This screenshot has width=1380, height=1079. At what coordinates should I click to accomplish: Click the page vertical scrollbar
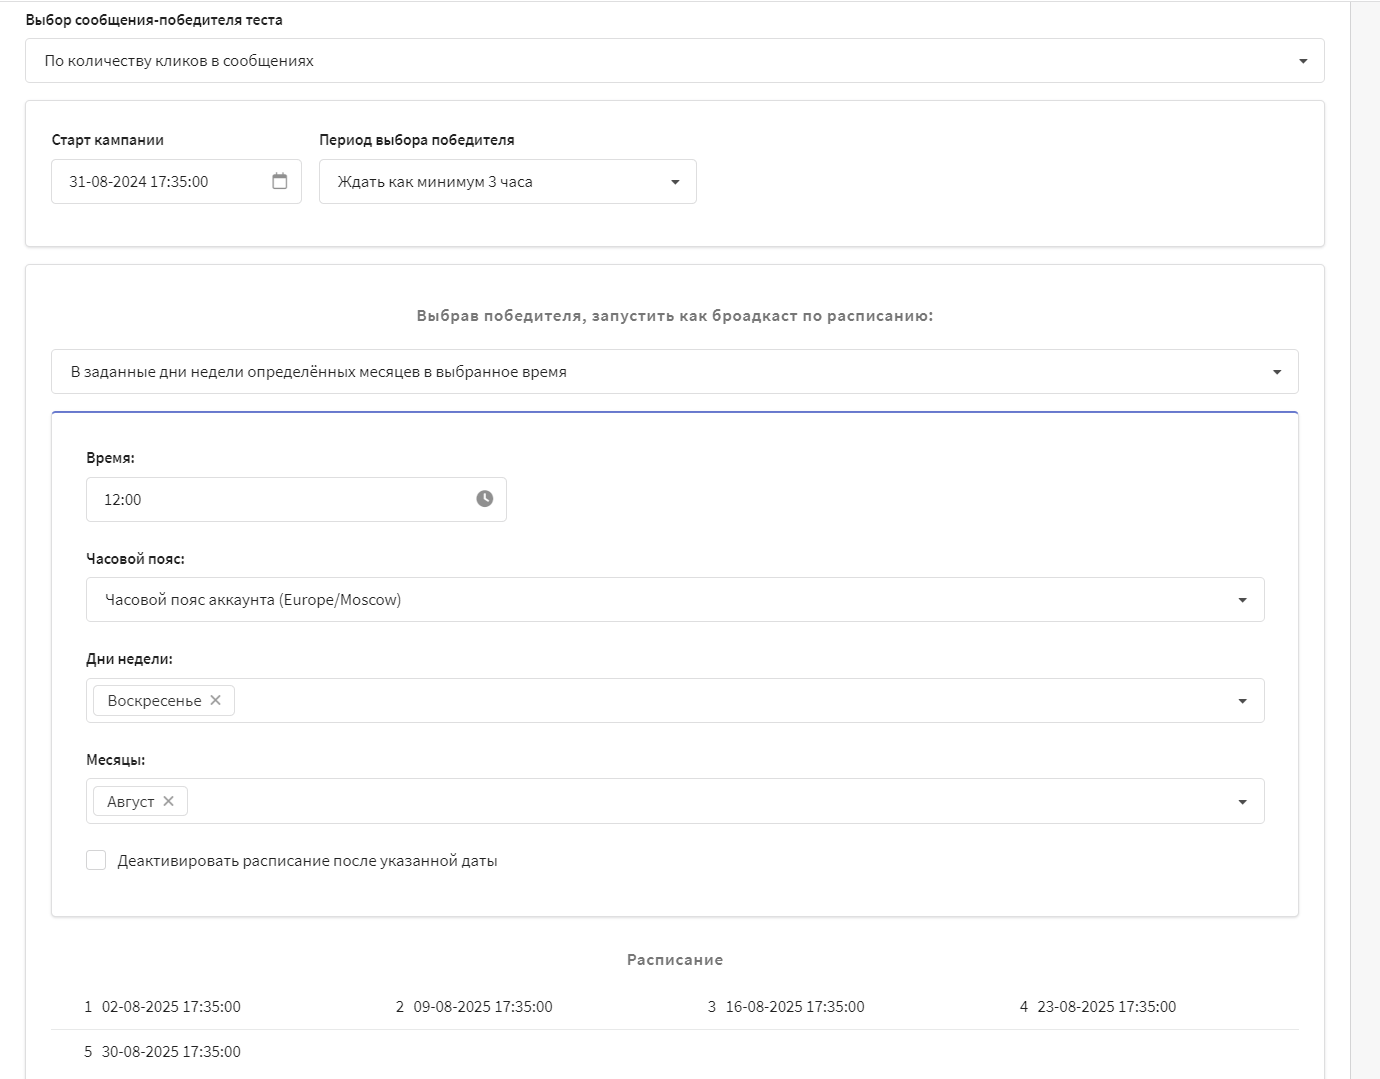1365,540
